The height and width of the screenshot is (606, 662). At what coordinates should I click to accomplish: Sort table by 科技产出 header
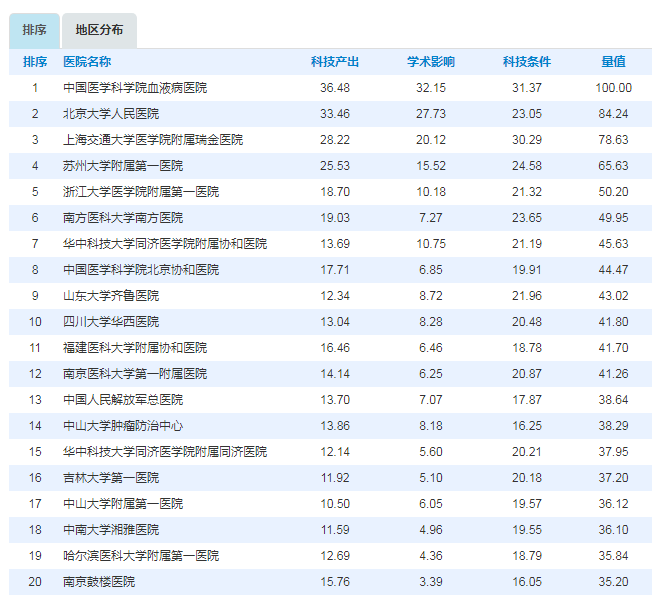(x=335, y=62)
